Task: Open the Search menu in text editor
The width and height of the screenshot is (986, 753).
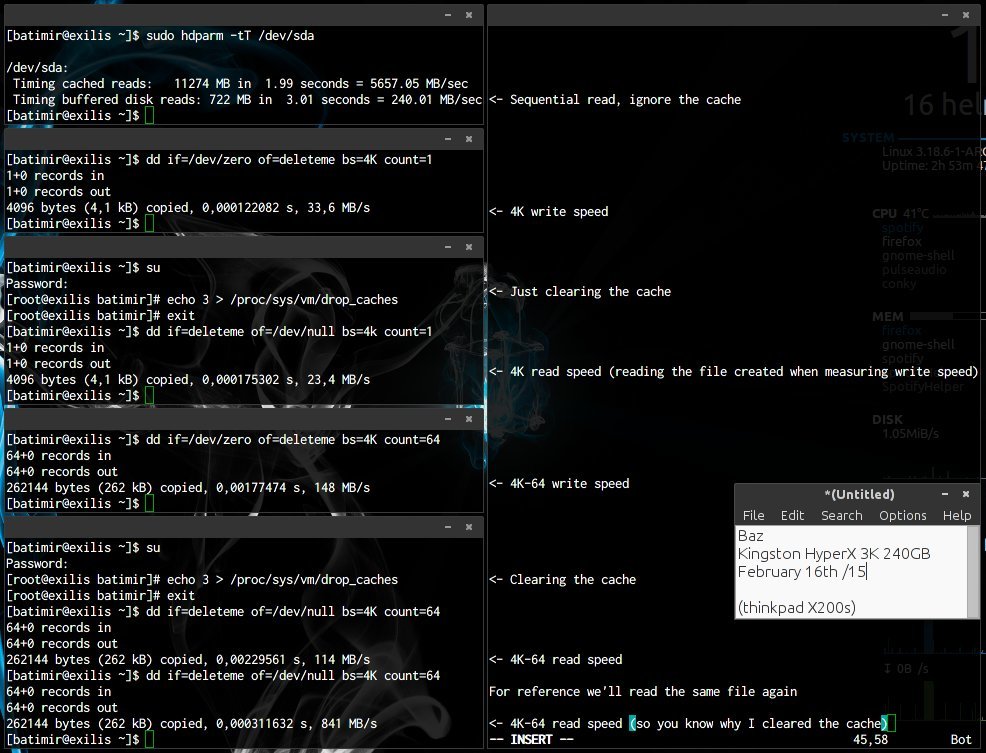Action: [x=841, y=515]
